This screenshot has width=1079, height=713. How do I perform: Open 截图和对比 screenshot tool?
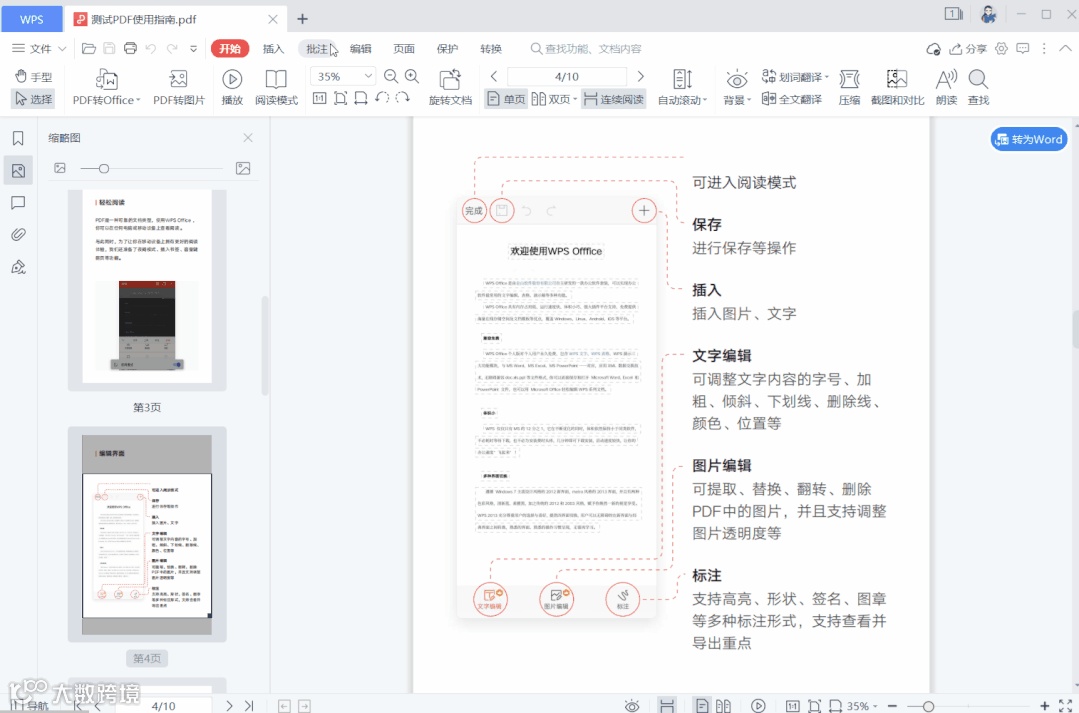[x=897, y=87]
